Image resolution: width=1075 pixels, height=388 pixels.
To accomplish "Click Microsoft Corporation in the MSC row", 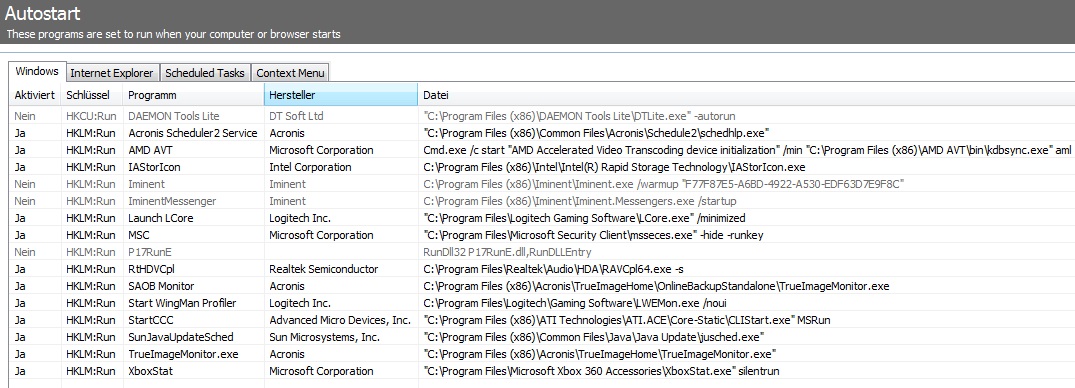I will coord(321,235).
